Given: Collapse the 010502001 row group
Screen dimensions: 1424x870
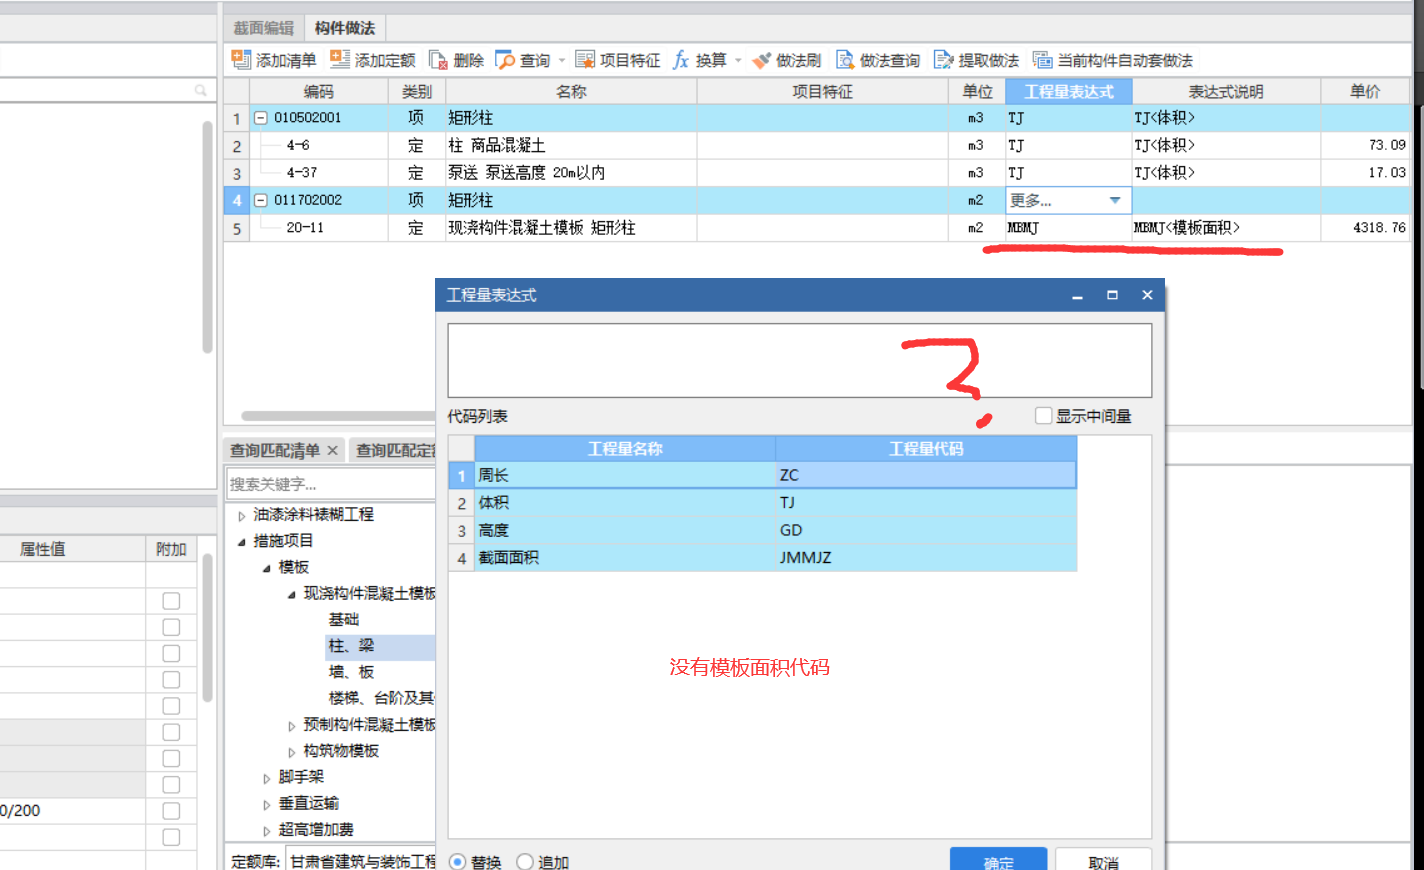Looking at the screenshot, I should click(260, 118).
